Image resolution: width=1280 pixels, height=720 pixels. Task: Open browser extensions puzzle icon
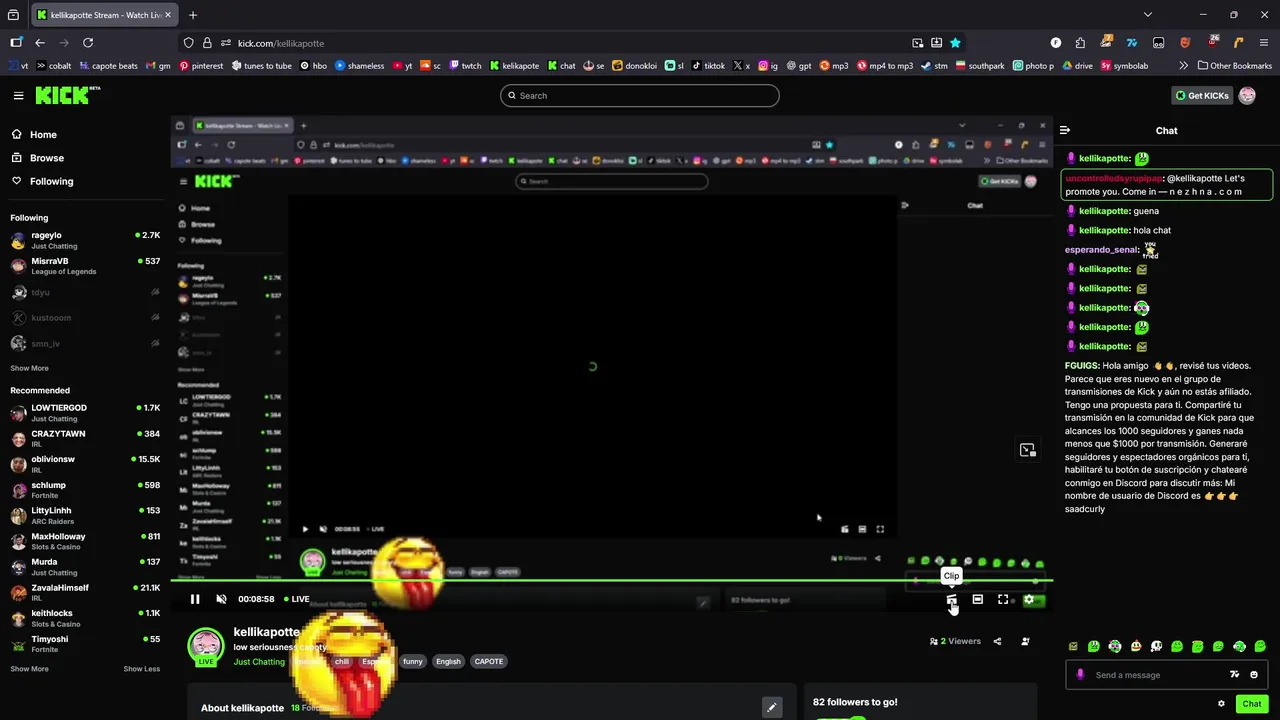(1080, 43)
